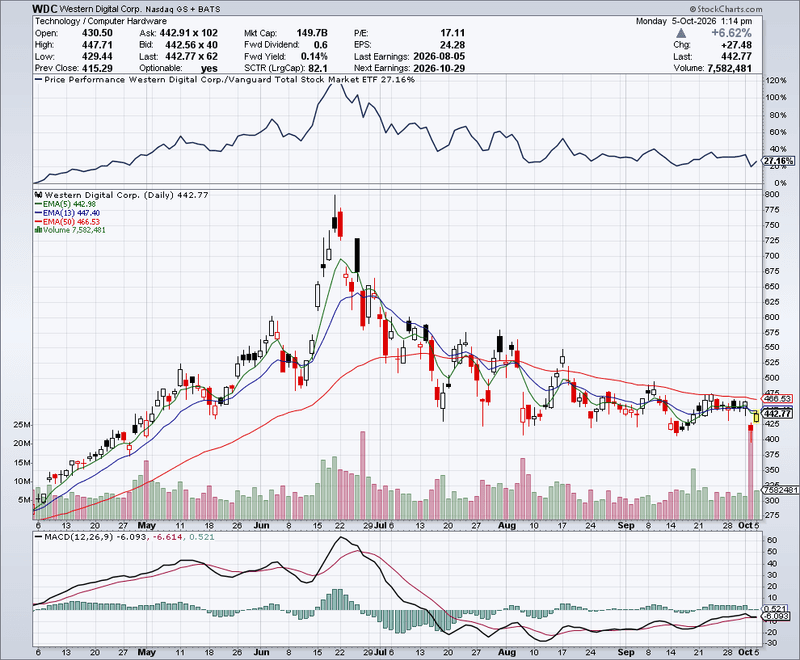Click SCTR (LrgCap) value 82.1
The height and width of the screenshot is (660, 800).
point(318,68)
